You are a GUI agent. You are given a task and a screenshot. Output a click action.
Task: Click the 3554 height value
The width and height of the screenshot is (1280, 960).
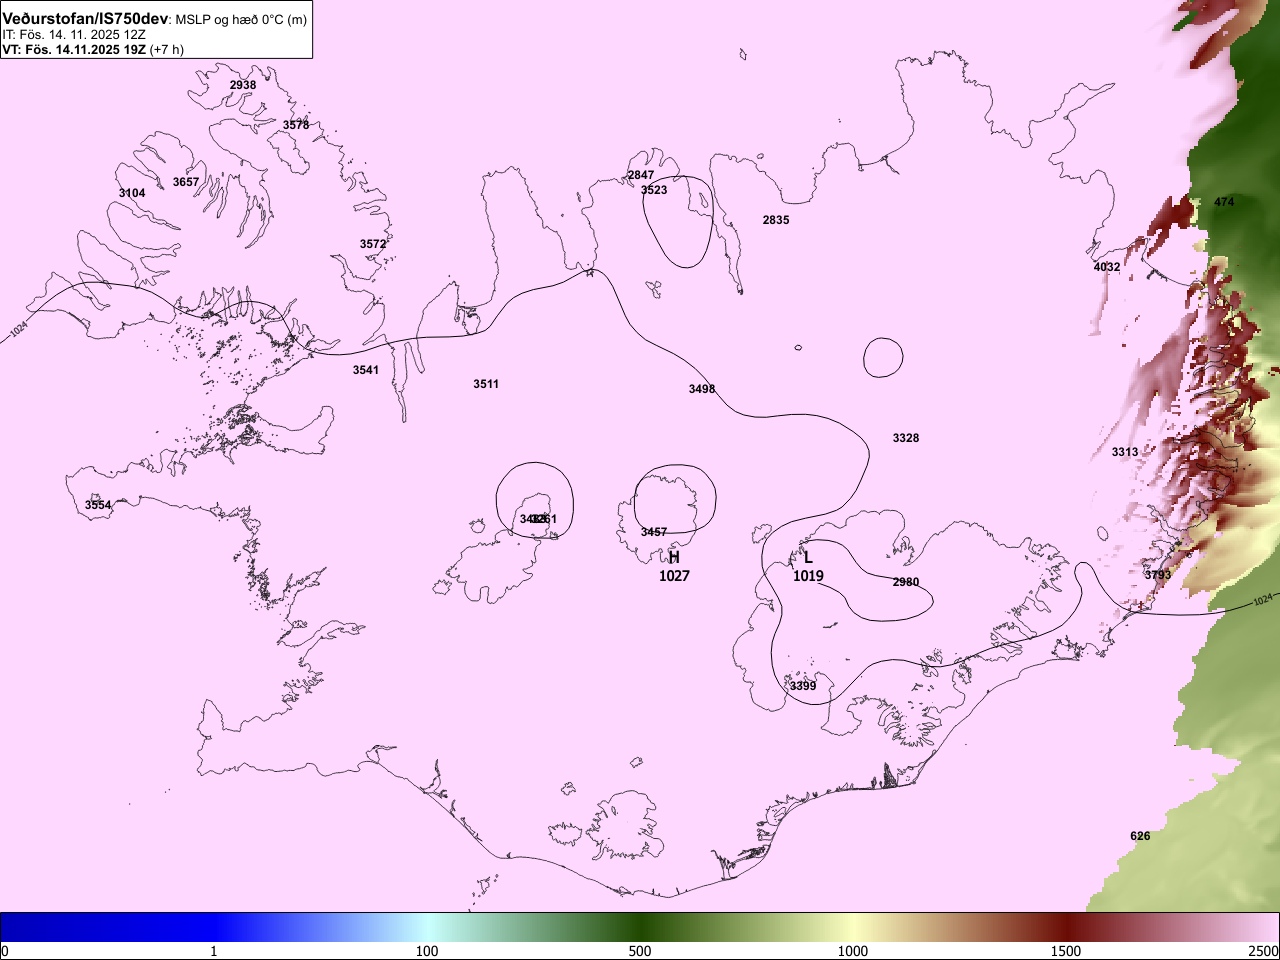coord(98,505)
